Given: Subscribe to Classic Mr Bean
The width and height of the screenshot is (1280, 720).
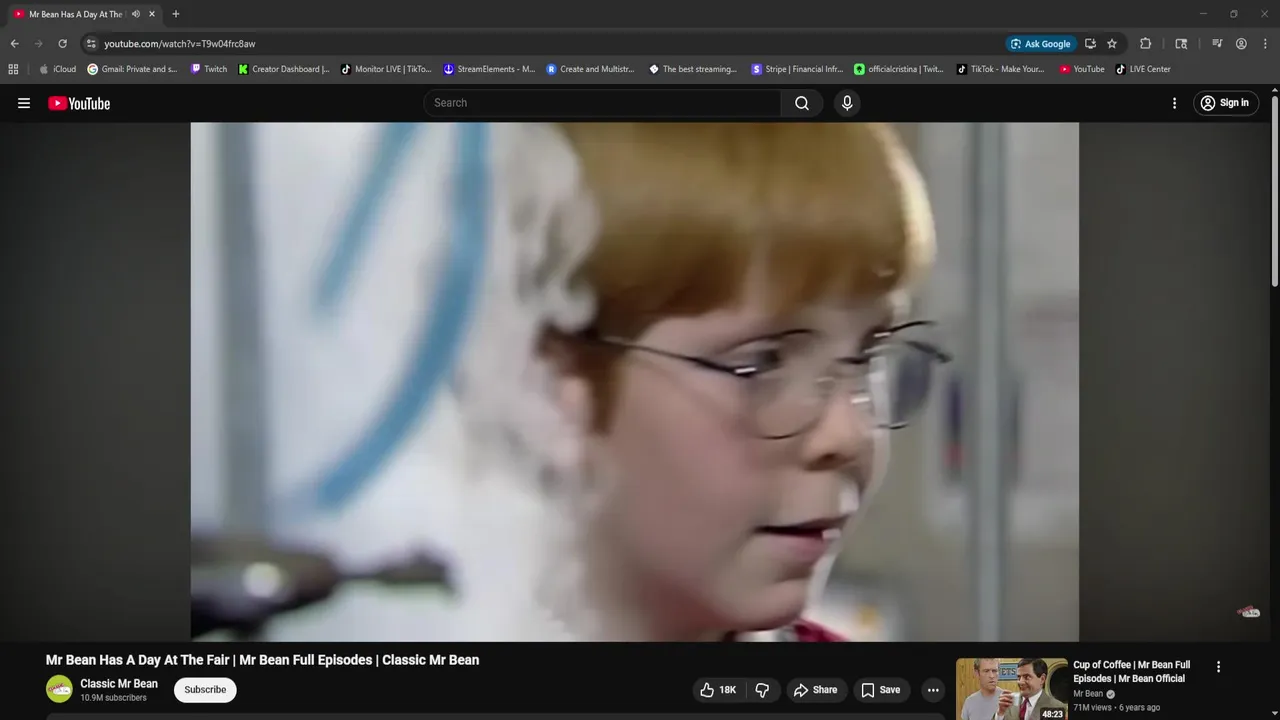Looking at the screenshot, I should tap(205, 690).
